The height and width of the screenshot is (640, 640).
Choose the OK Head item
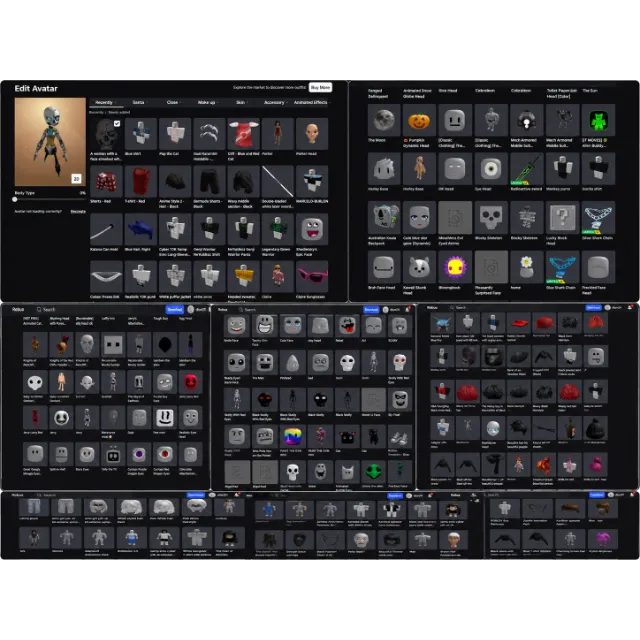(x=455, y=169)
